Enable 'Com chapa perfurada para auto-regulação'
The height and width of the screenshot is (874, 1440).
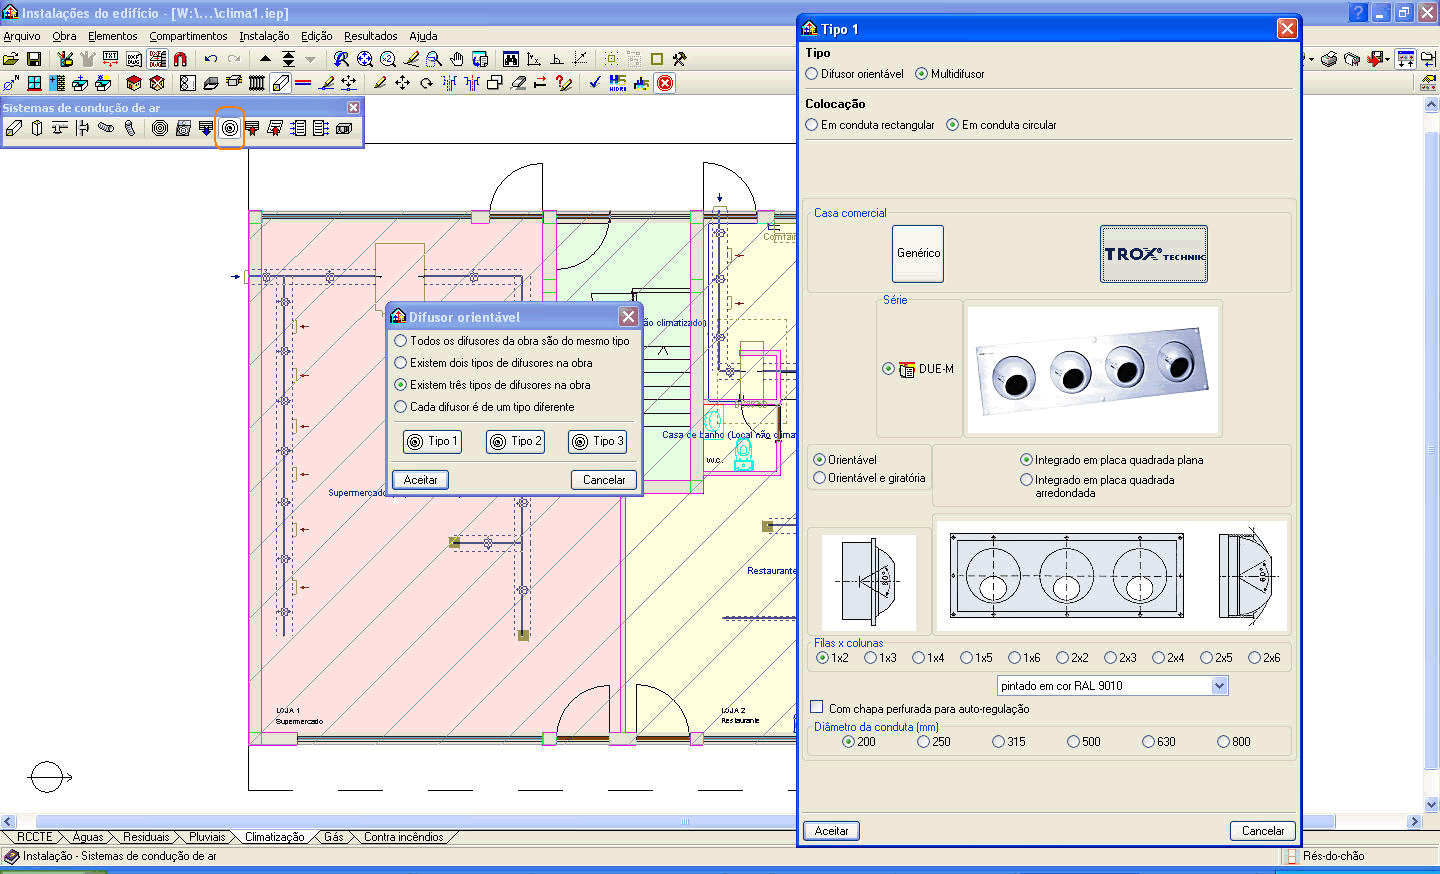pyautogui.click(x=817, y=707)
